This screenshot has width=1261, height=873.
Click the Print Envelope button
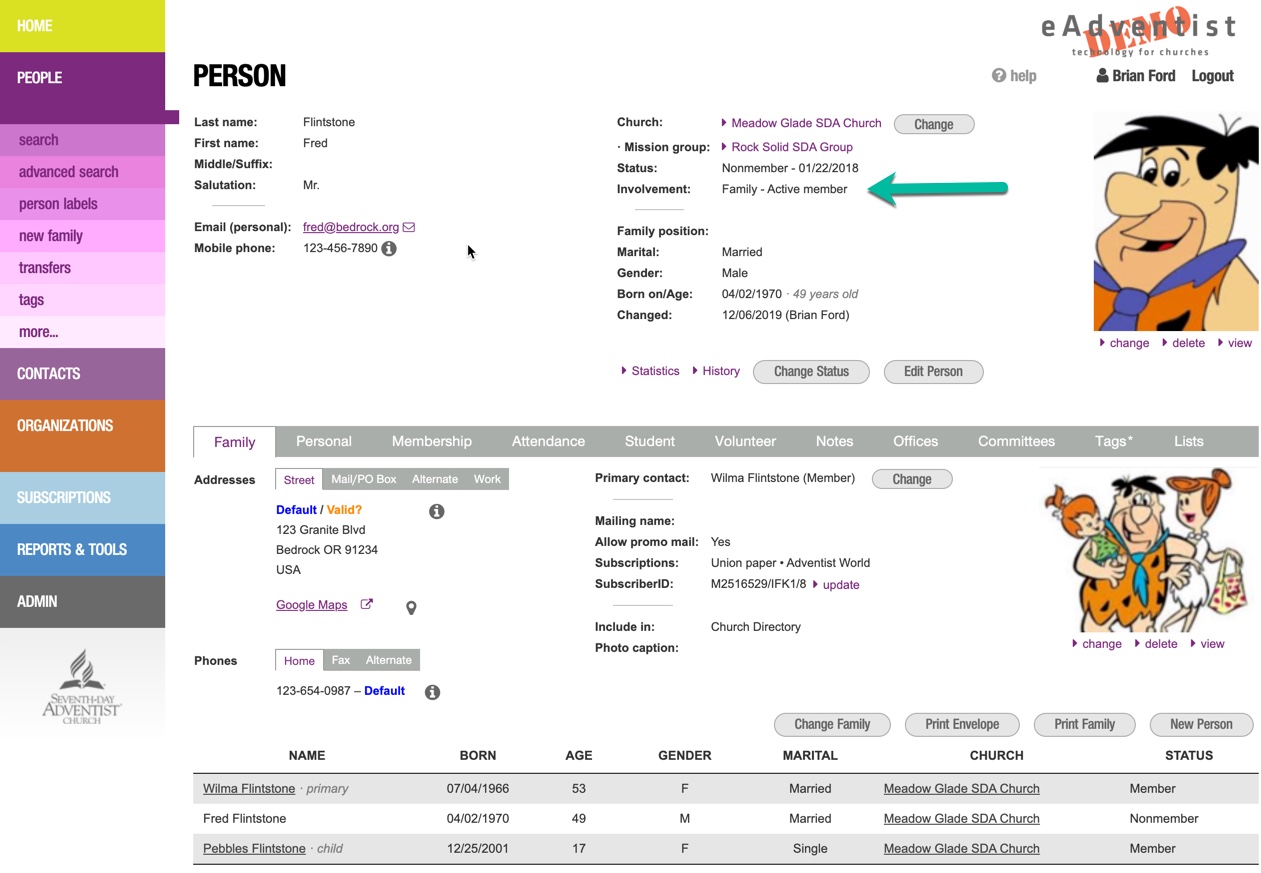[962, 724]
